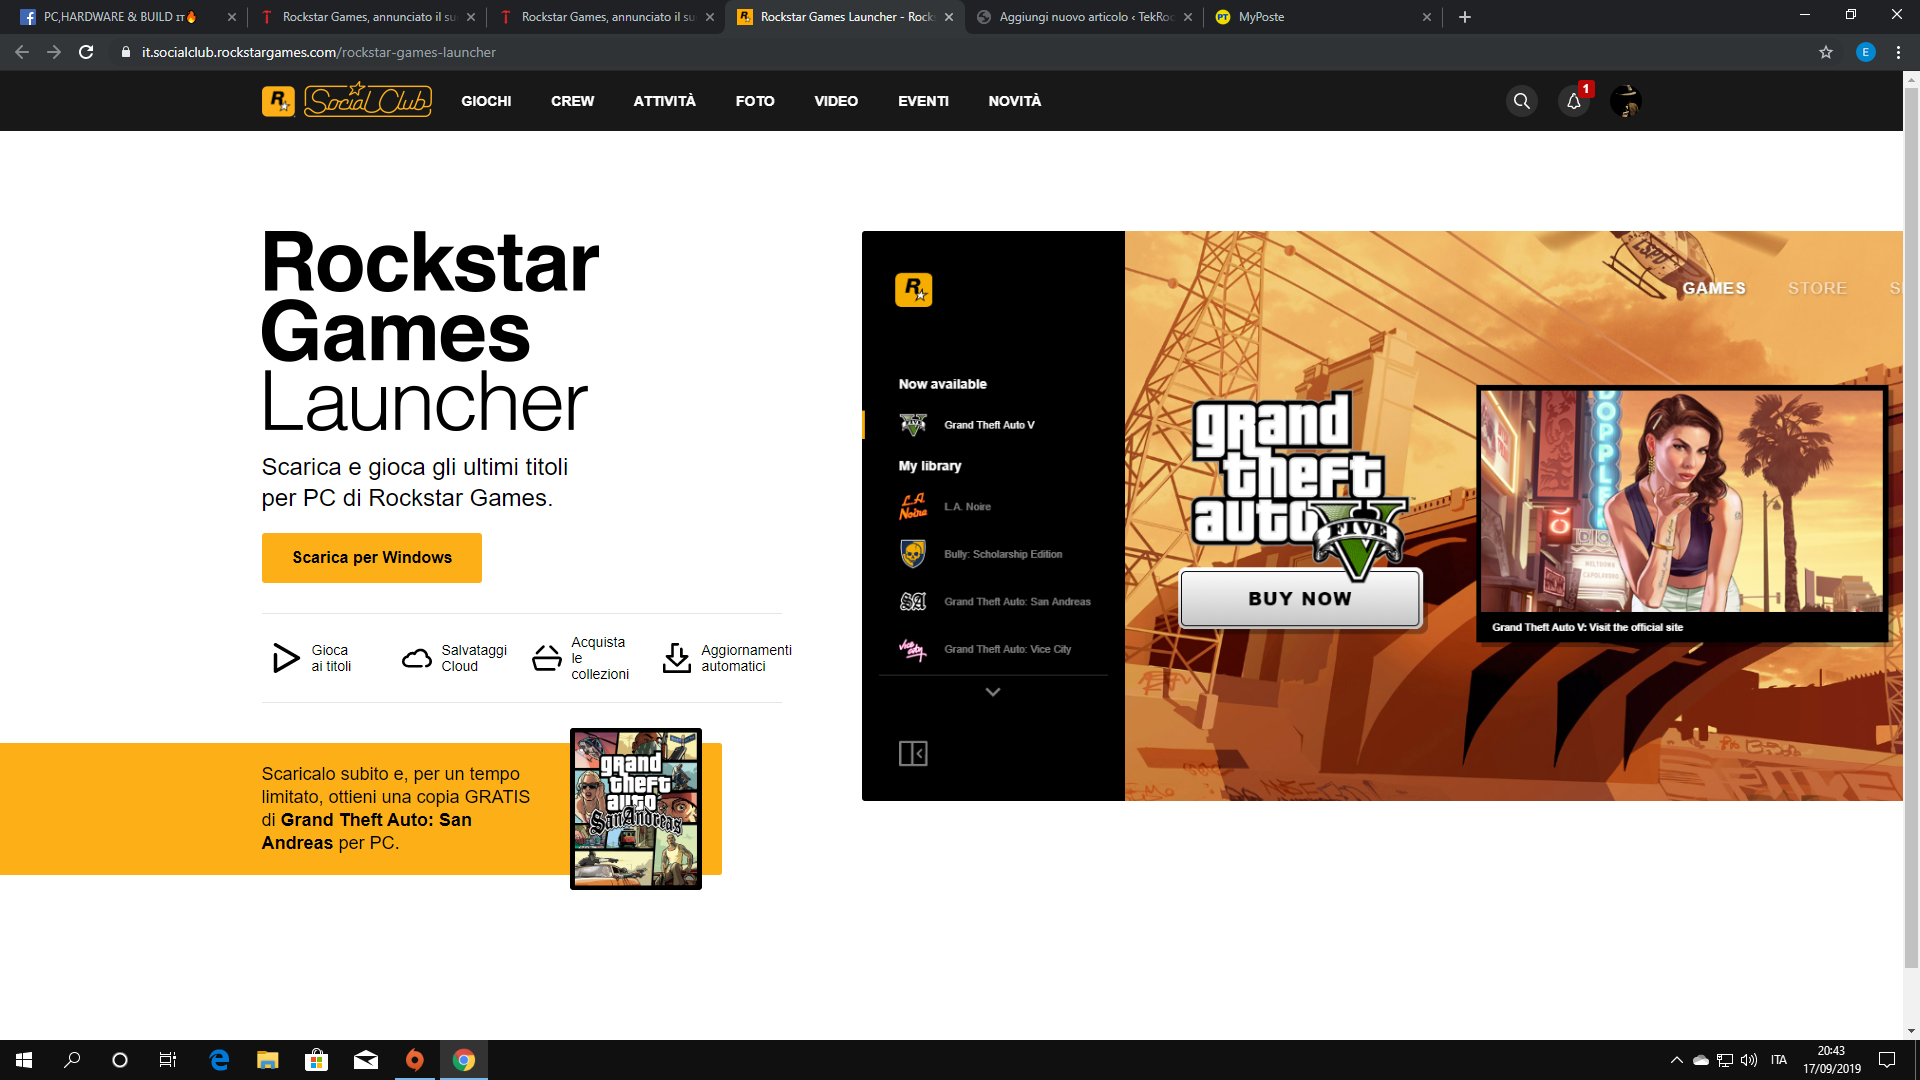Open the Social Club logo link
1920x1080 pixels.
point(368,100)
